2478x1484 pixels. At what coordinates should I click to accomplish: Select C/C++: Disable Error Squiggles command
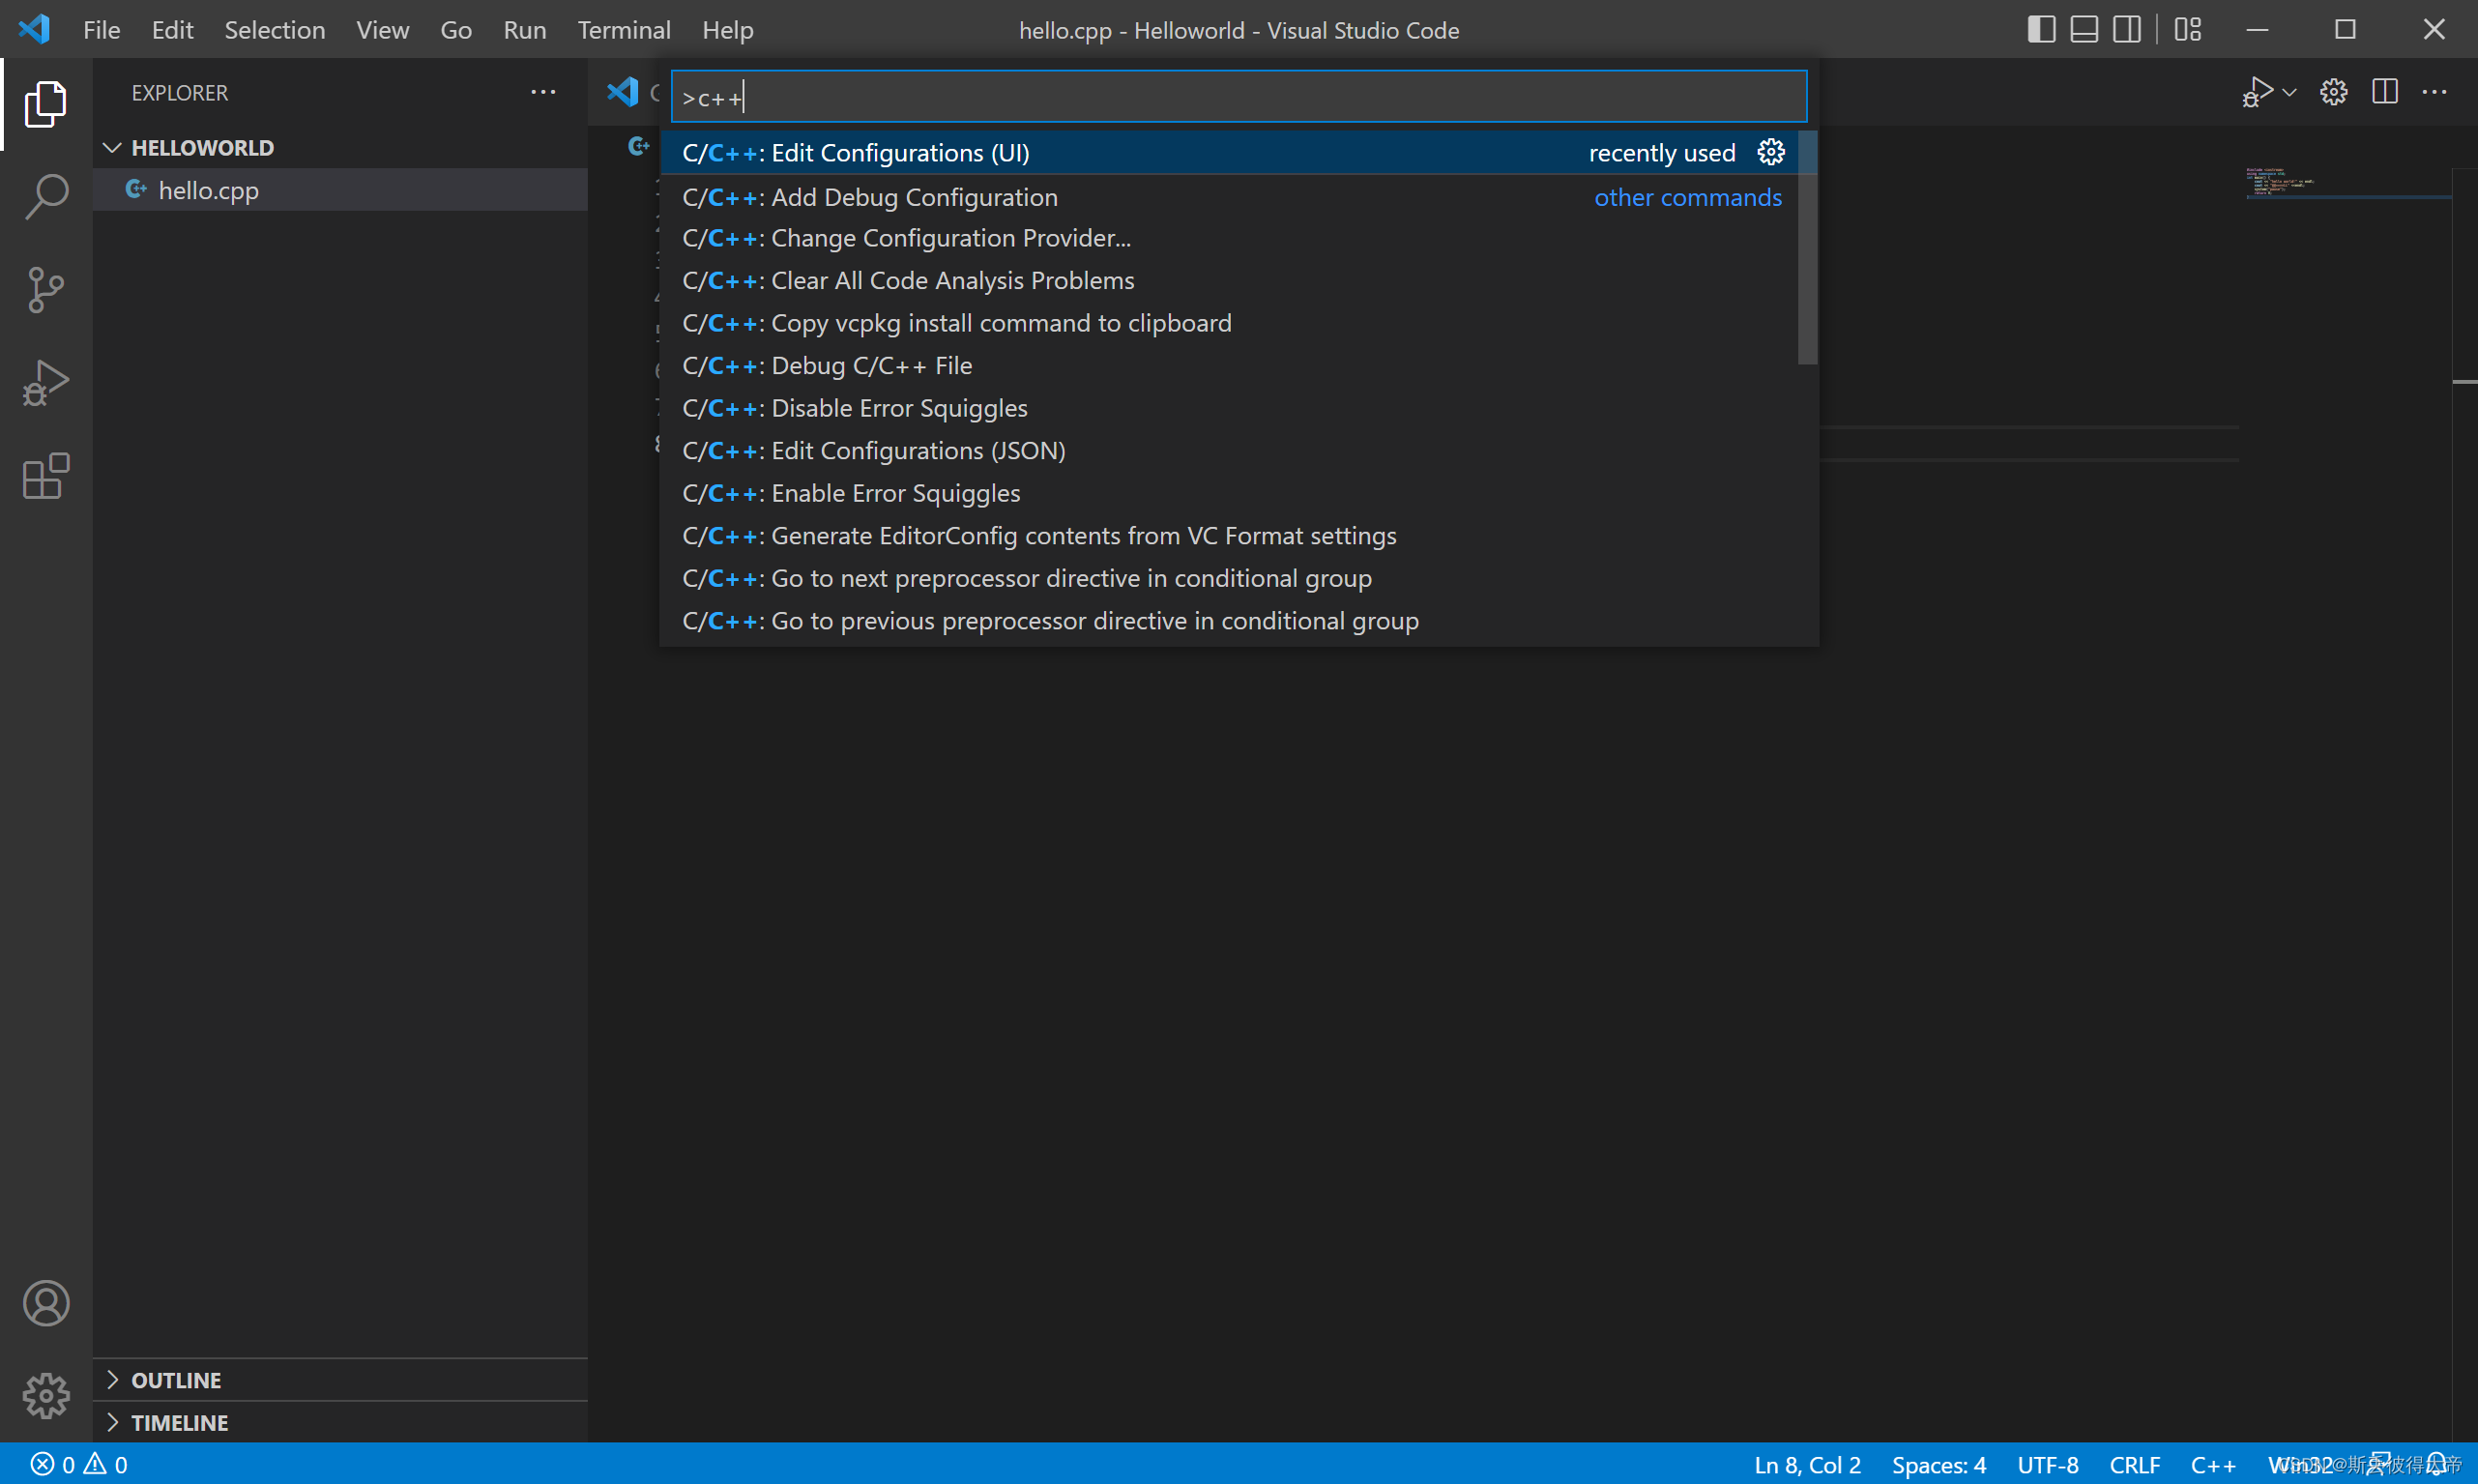pyautogui.click(x=1228, y=408)
